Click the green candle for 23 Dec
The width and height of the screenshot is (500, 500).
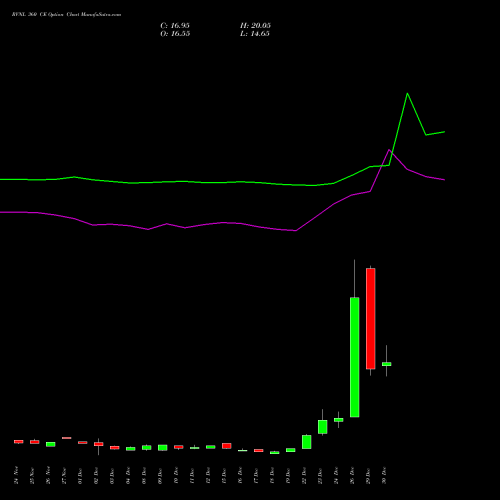click(x=323, y=427)
